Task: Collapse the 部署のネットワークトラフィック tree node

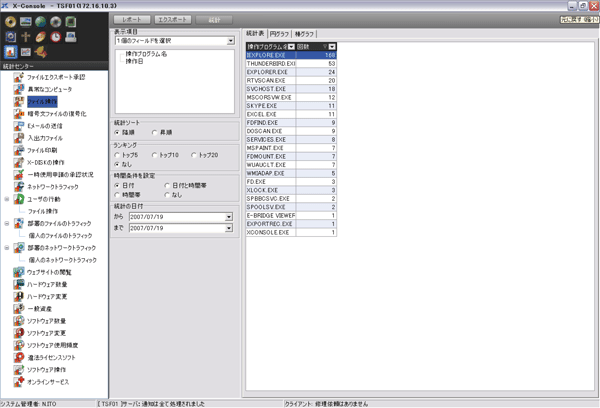Action: pyautogui.click(x=7, y=248)
